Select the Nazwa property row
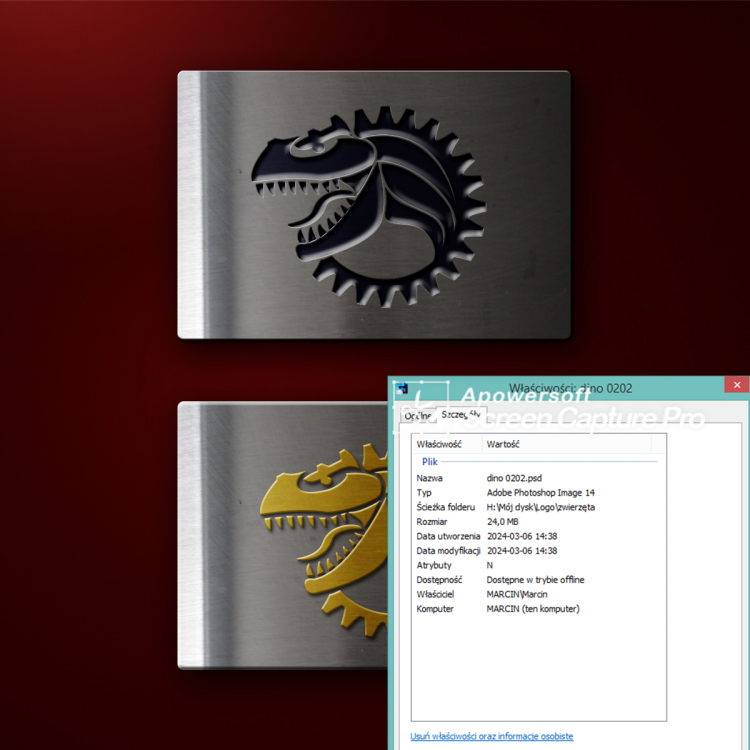The width and height of the screenshot is (750, 750). click(x=429, y=478)
